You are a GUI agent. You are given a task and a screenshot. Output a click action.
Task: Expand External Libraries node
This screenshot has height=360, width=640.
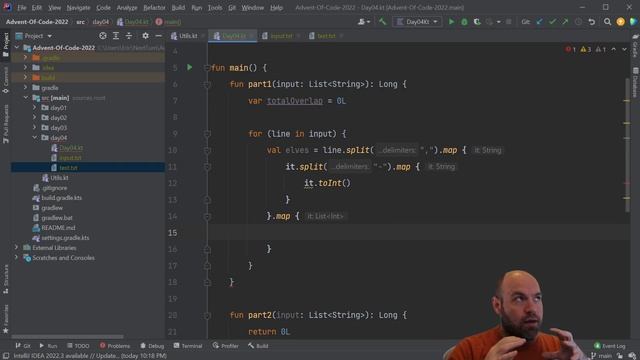[16, 247]
